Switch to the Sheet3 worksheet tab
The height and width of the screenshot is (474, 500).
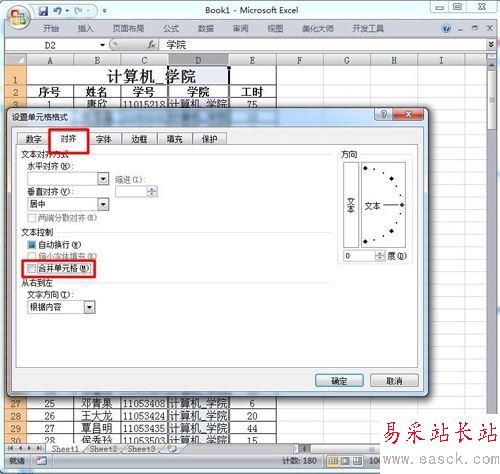tap(141, 449)
